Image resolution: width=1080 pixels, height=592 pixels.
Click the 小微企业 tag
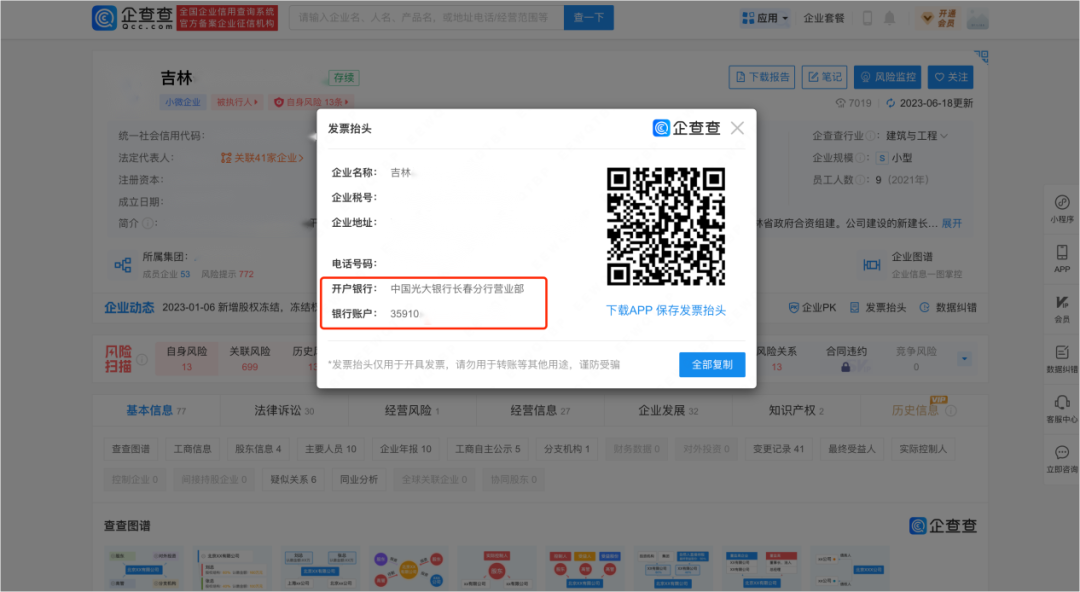click(183, 102)
